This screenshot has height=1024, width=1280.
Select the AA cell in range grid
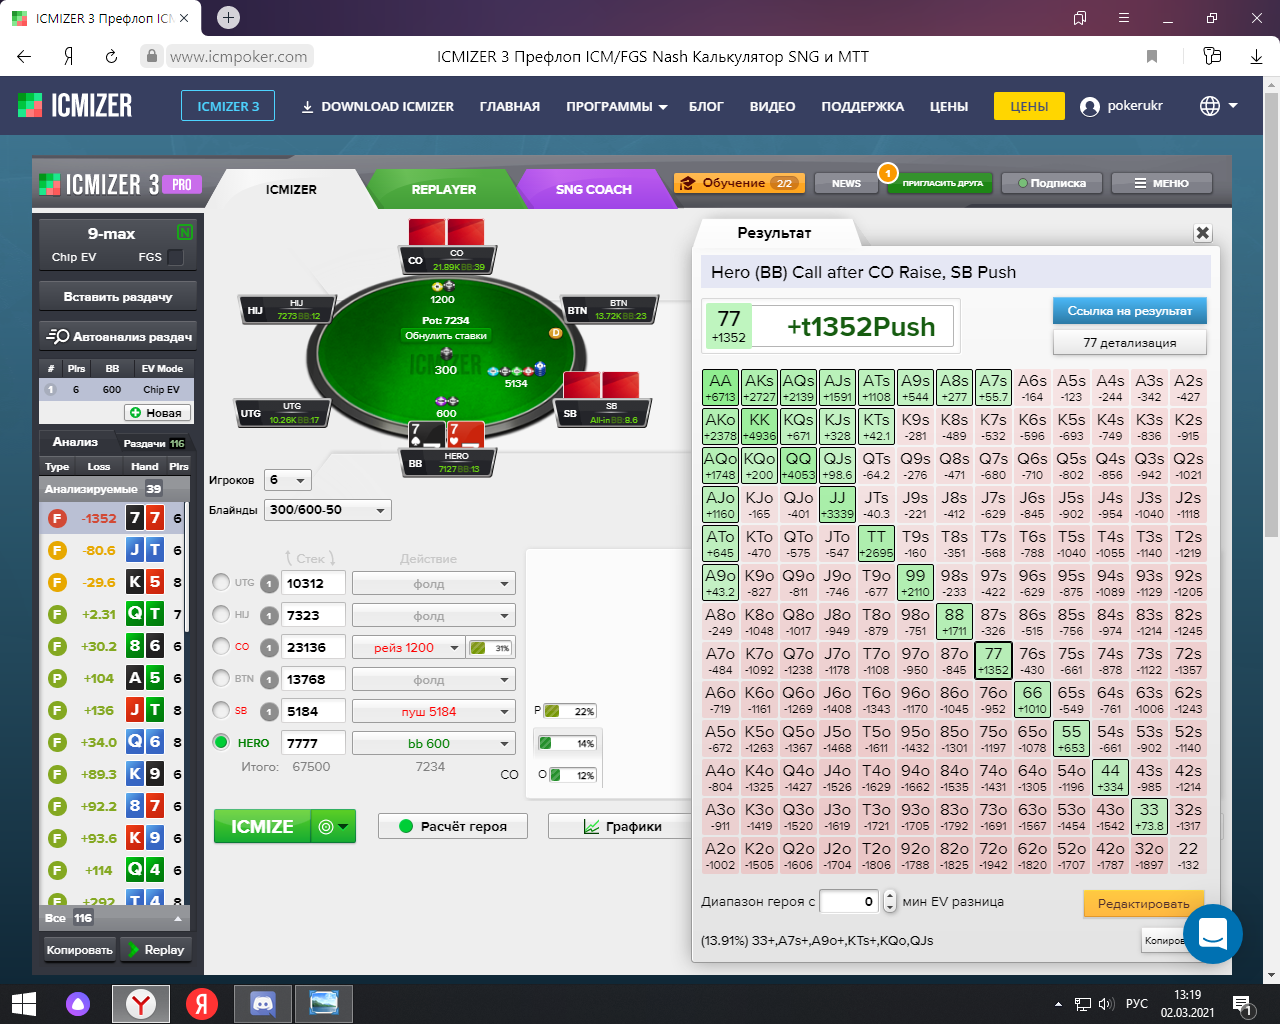coord(720,388)
